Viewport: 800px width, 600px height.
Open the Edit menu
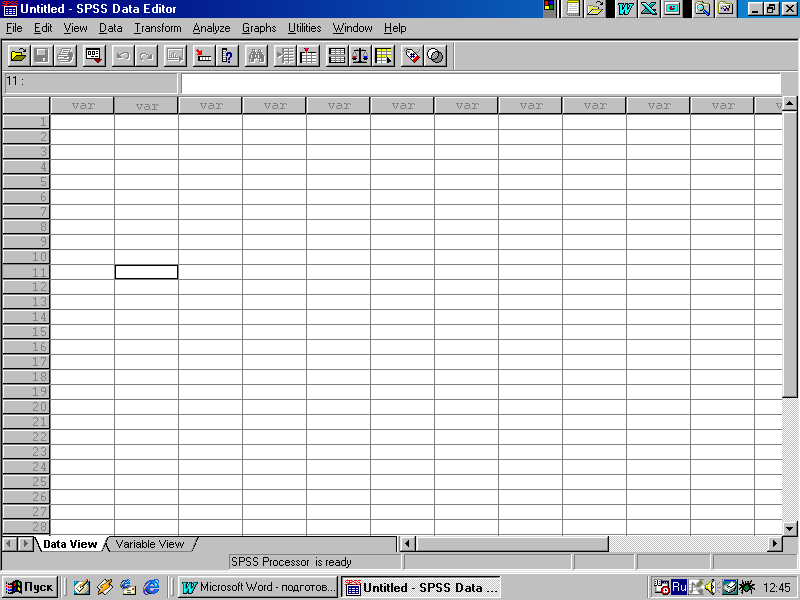click(43, 28)
